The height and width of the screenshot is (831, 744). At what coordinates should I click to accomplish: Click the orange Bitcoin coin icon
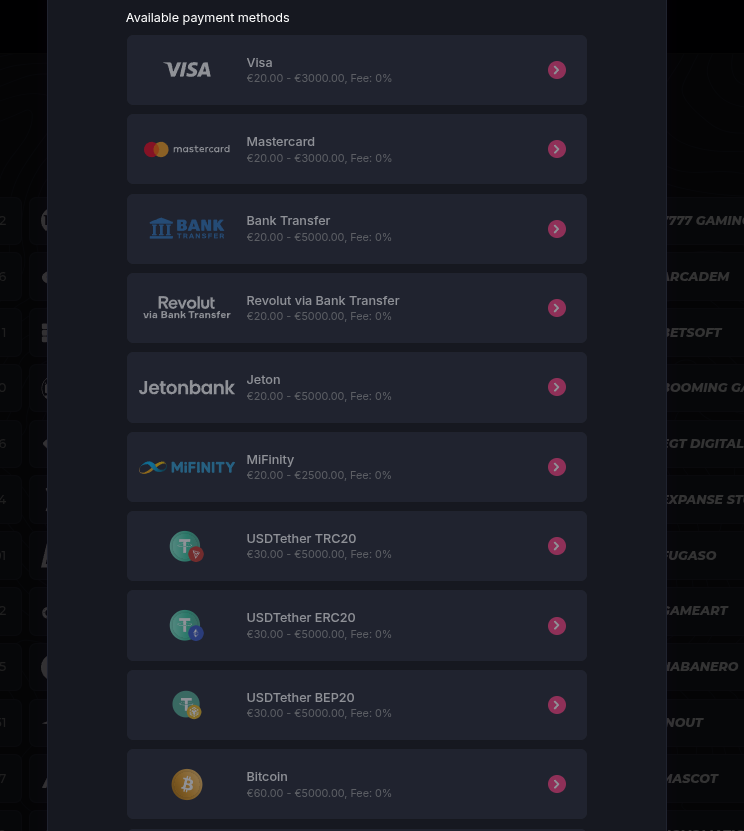click(x=187, y=784)
